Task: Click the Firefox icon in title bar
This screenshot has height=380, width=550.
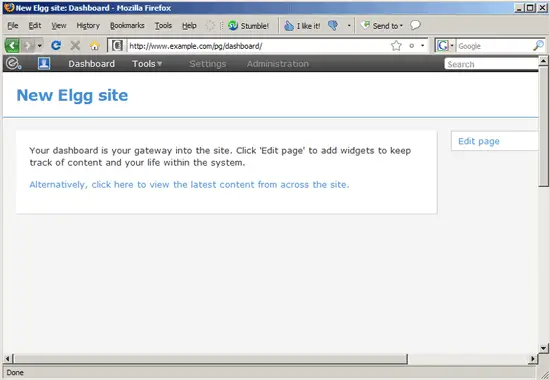Action: coord(9,7)
